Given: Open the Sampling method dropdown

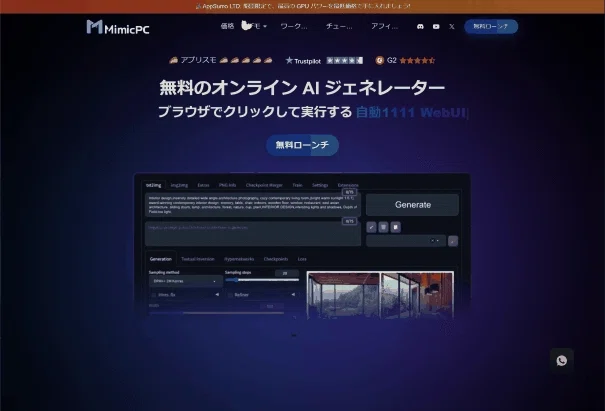Looking at the screenshot, I should pyautogui.click(x=186, y=281).
